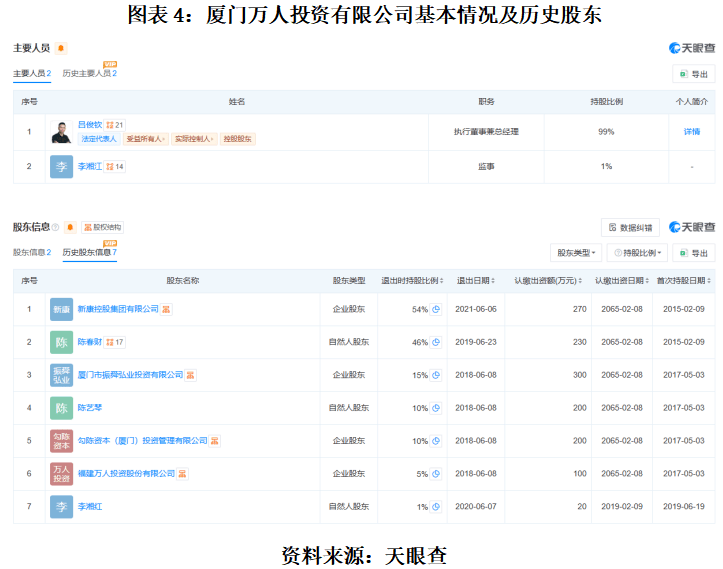Click the pie chart icon beside 46%
Screen dimensions: 723x569
click(436, 342)
